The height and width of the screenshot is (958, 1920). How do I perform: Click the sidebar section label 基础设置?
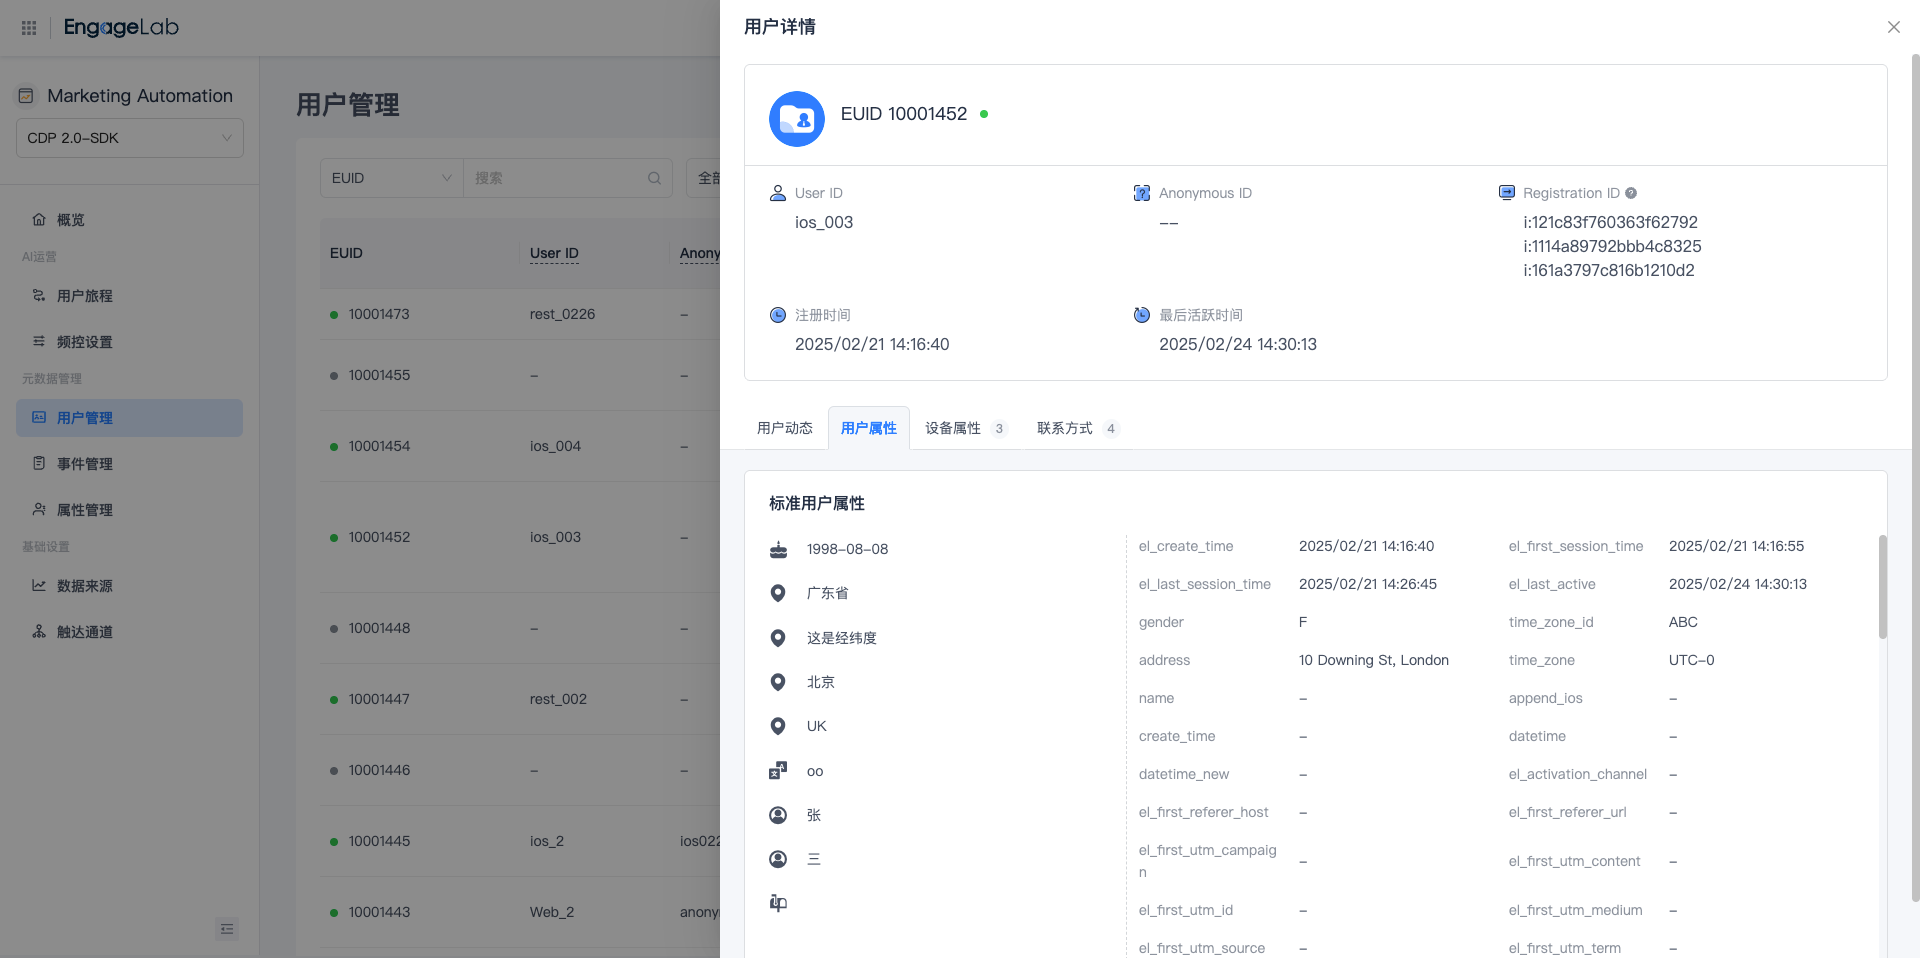[46, 547]
